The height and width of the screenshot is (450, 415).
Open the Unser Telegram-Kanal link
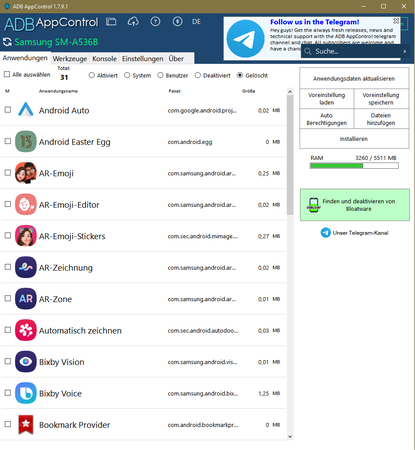pos(355,233)
